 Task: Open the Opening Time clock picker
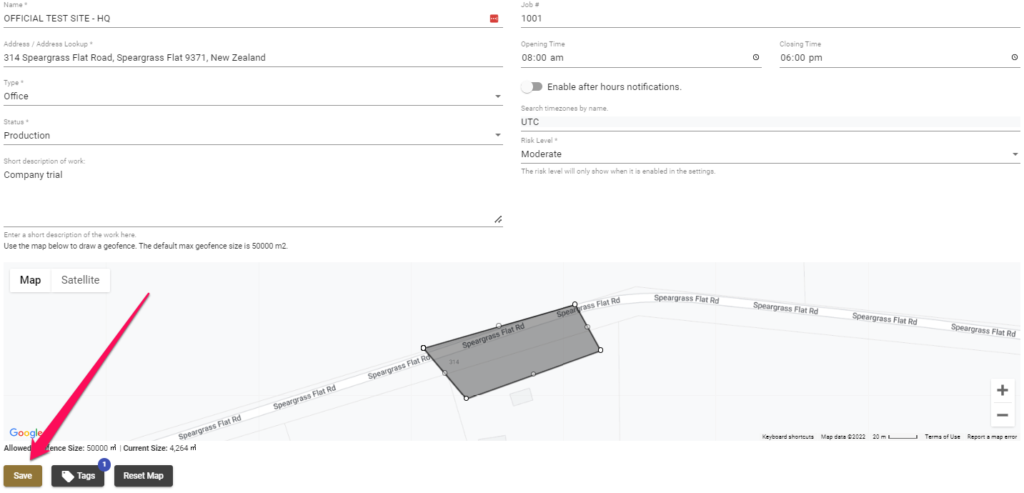tap(756, 57)
